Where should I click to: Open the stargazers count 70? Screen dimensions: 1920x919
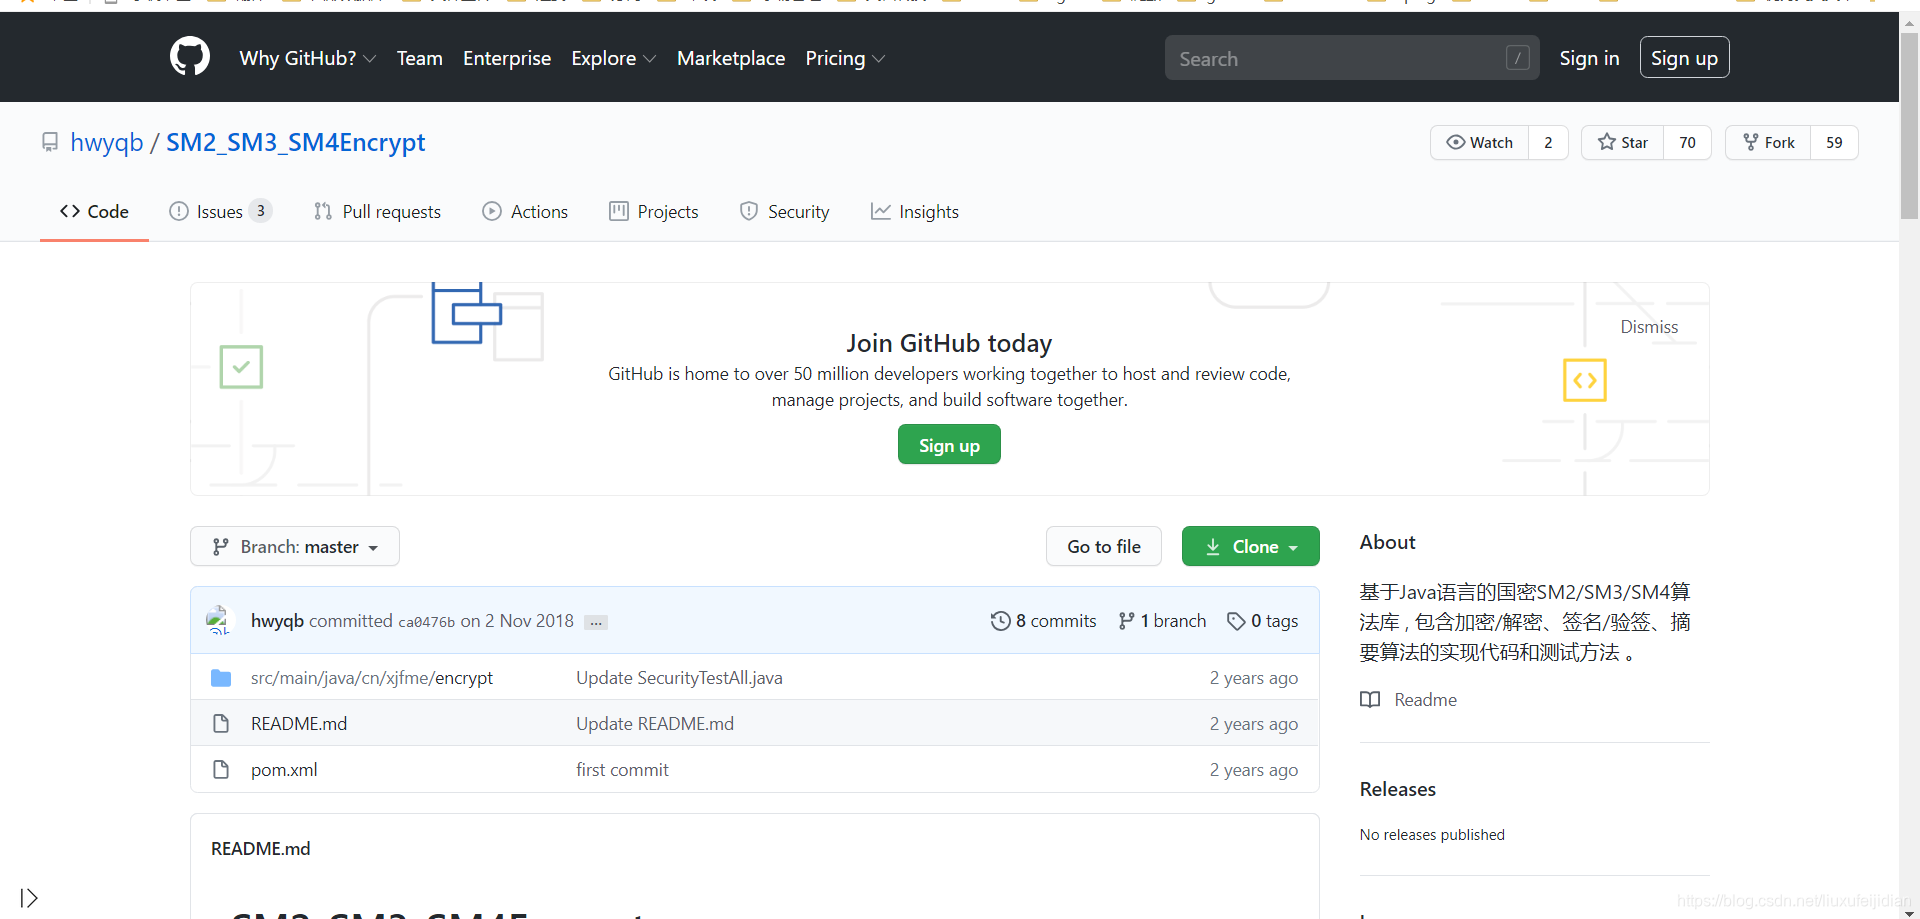(1687, 142)
